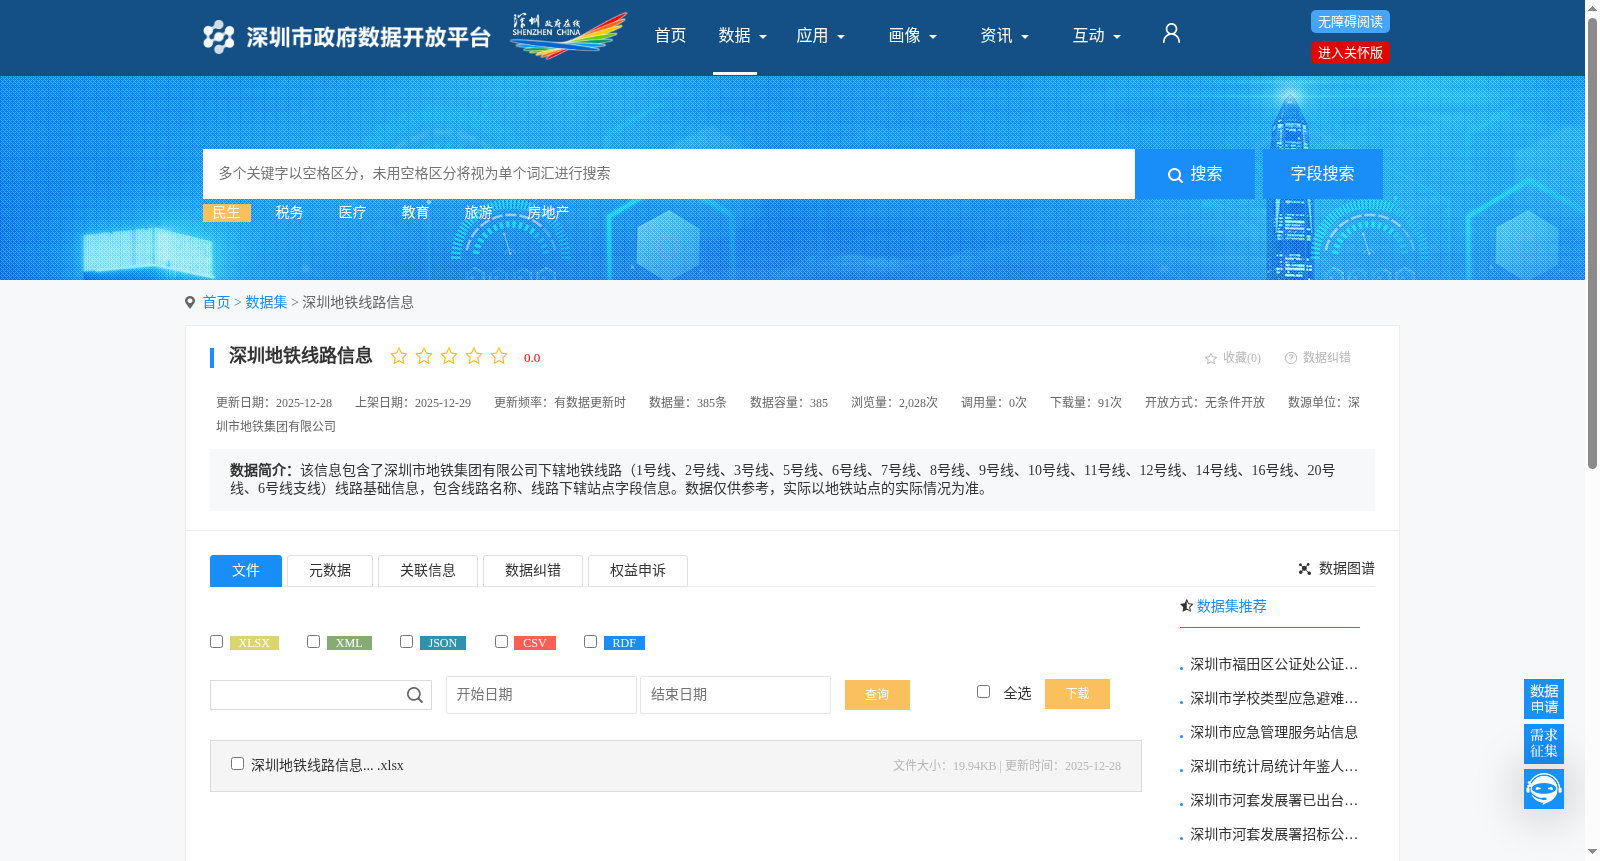Viewport: 1600px width, 861px height.
Task: Click the 数据申请 floating button
Action: click(x=1544, y=699)
